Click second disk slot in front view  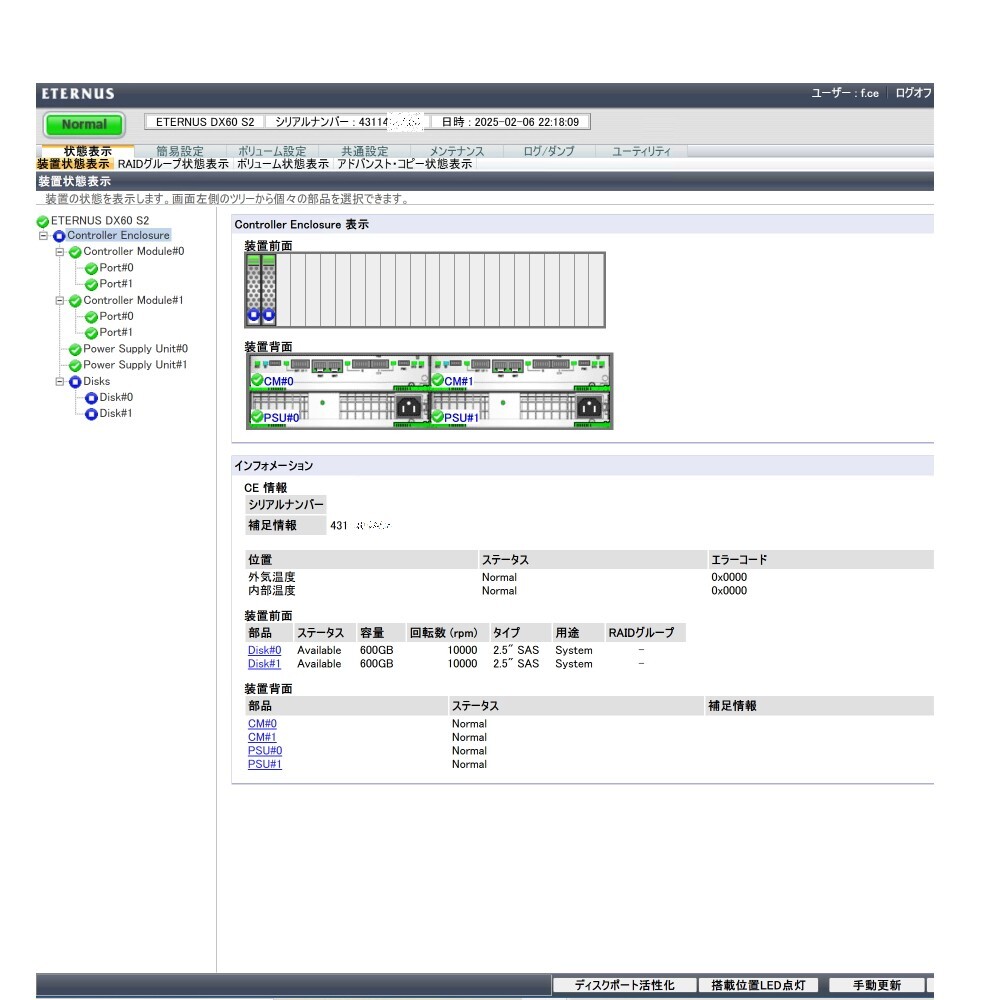(268, 290)
